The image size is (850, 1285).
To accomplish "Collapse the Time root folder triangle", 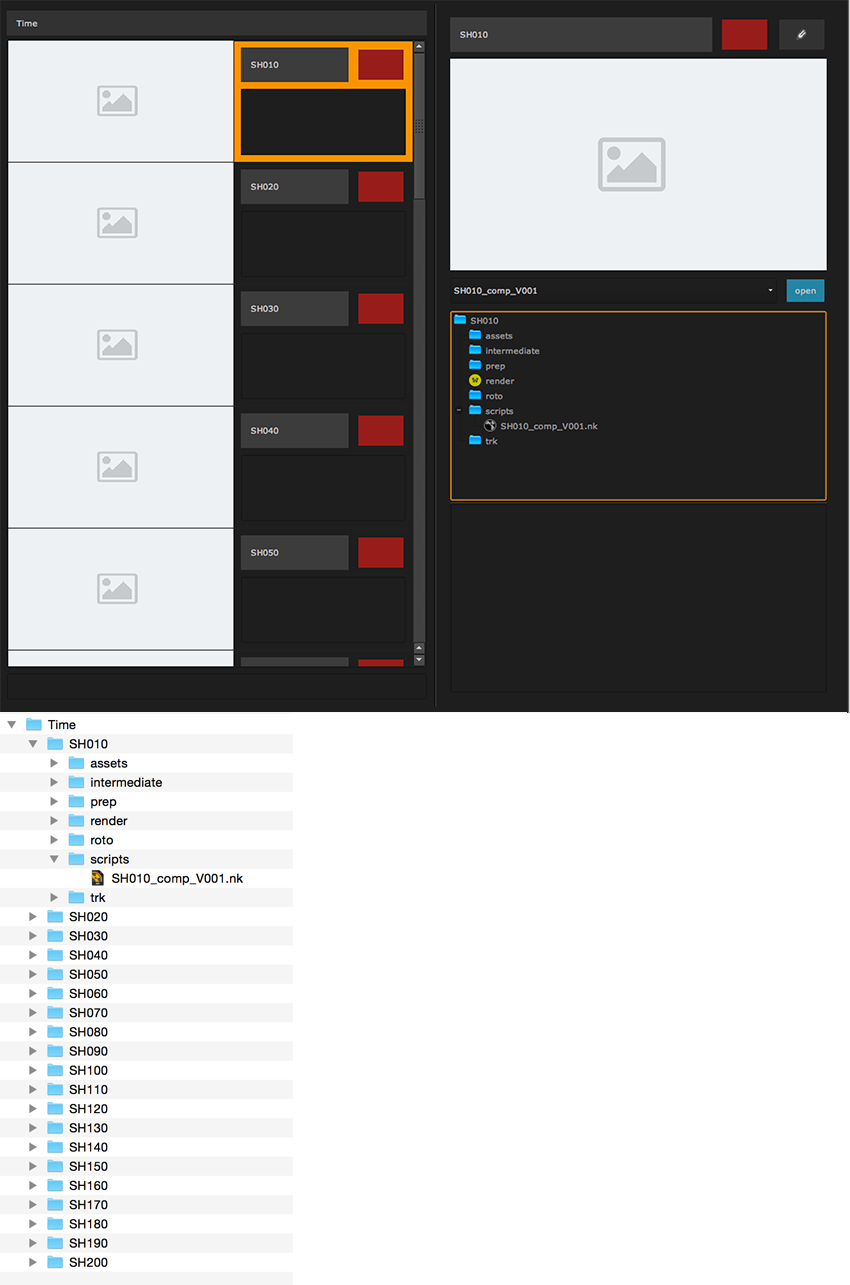I will (x=12, y=724).
